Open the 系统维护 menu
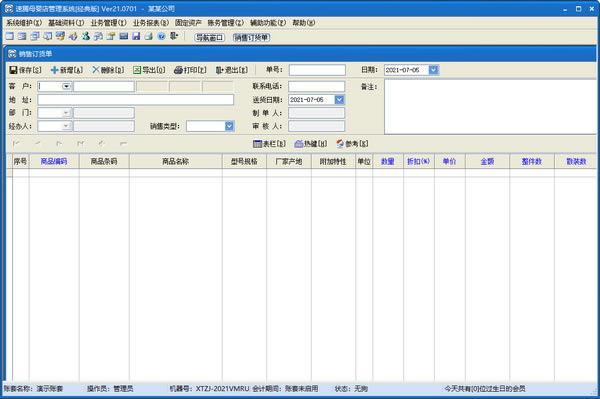The height and width of the screenshot is (399, 600). 24,23
